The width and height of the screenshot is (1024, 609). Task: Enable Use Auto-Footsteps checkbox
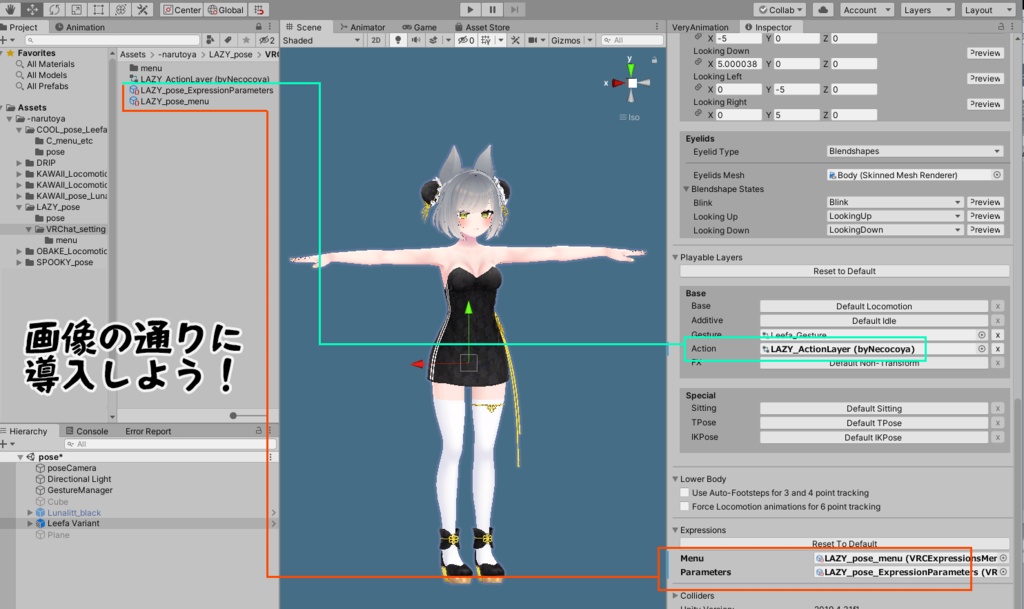coord(684,493)
